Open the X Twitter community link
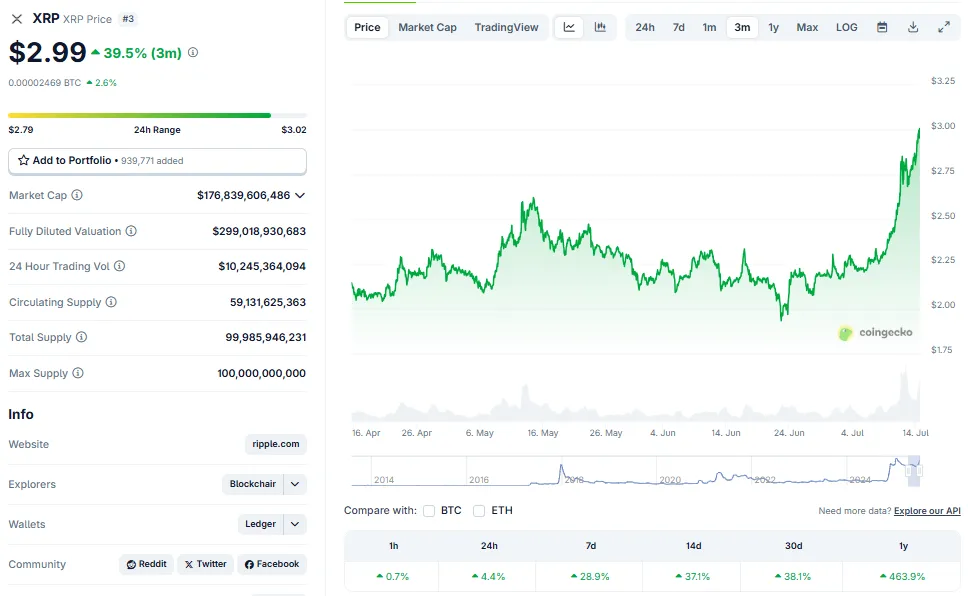This screenshot has width=968, height=596. coord(206,564)
